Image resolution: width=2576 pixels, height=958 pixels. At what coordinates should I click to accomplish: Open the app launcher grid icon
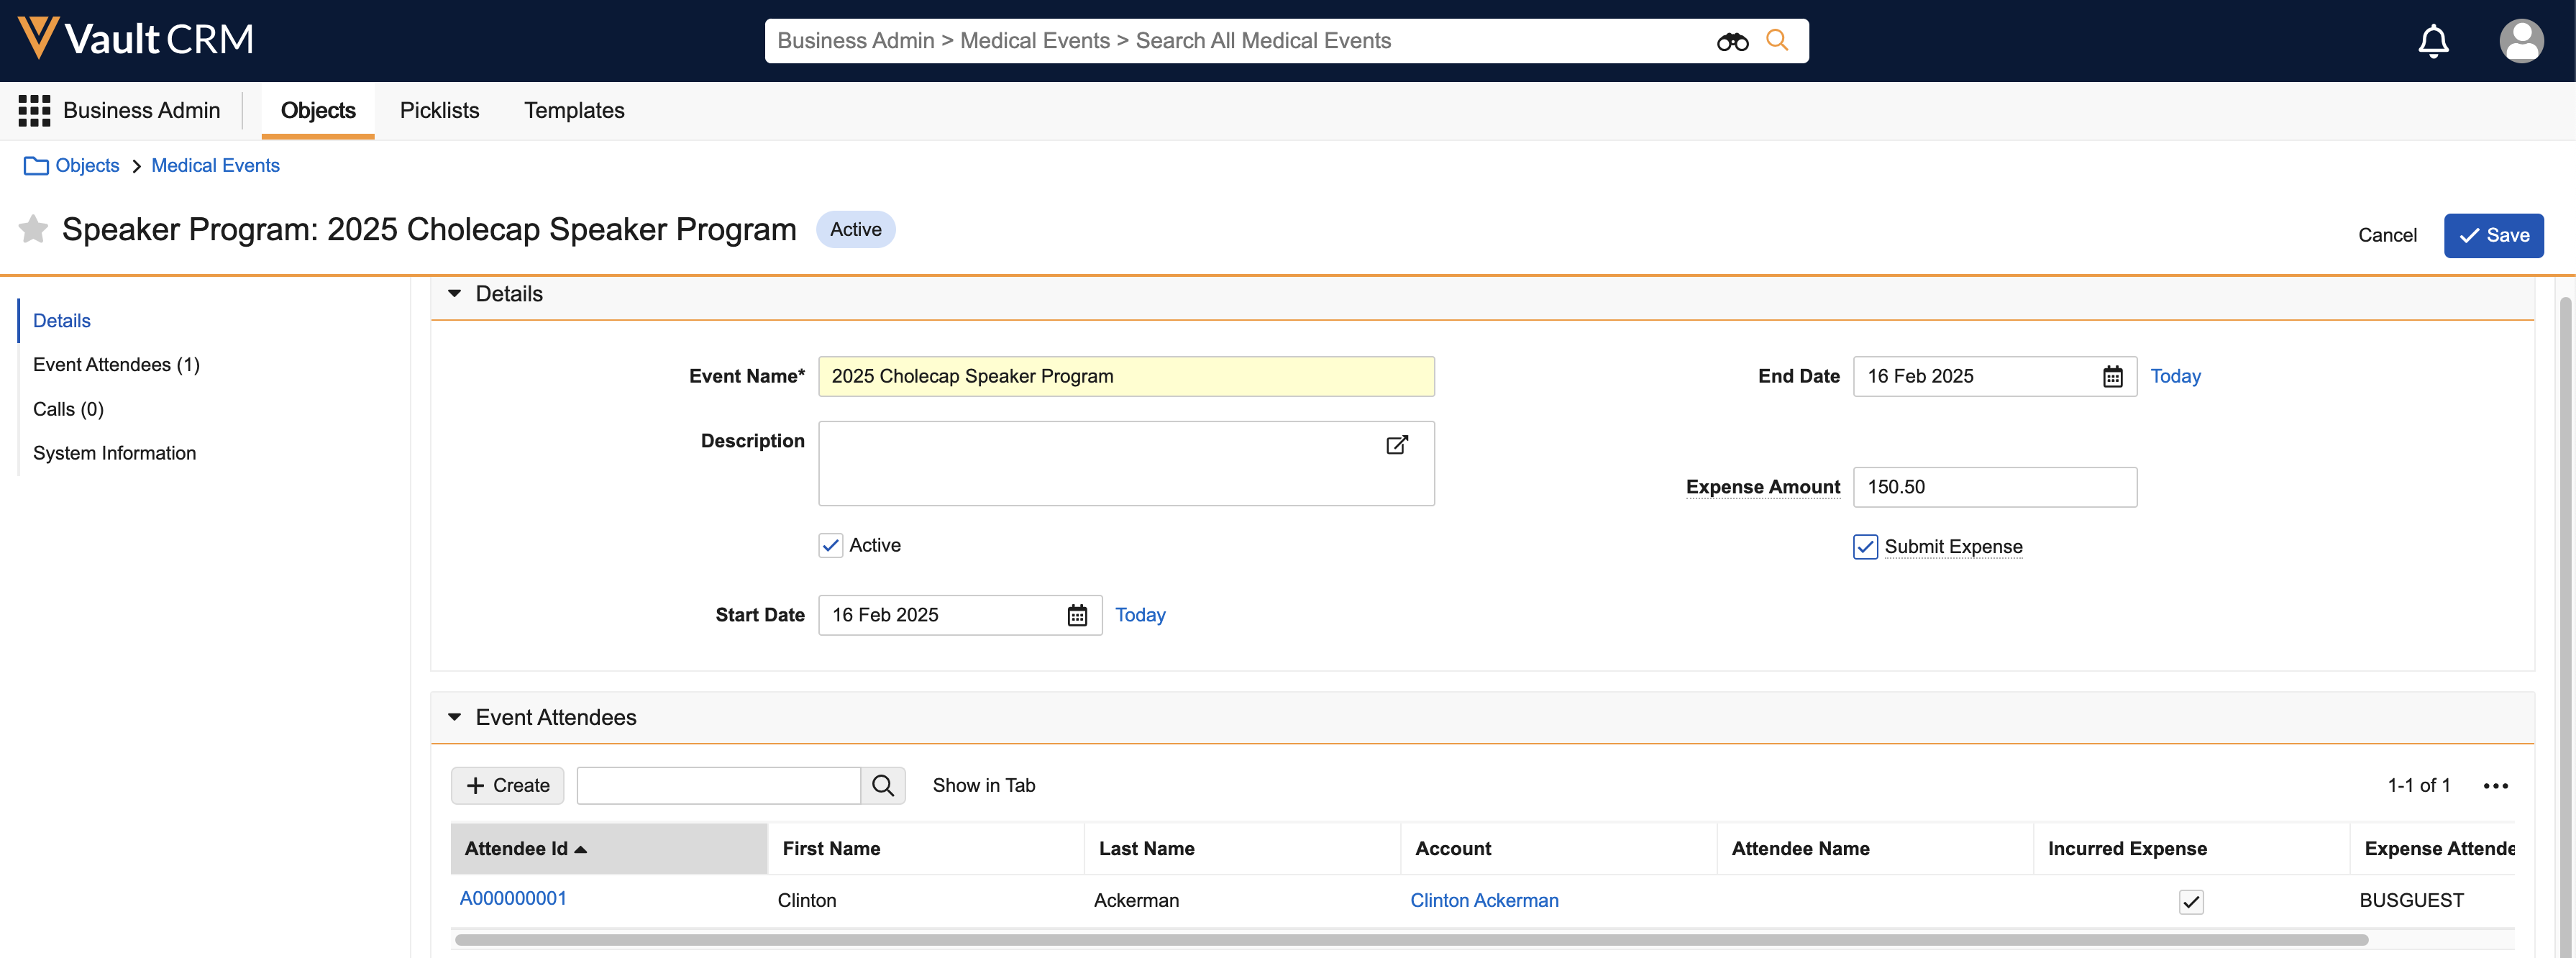pos(34,110)
